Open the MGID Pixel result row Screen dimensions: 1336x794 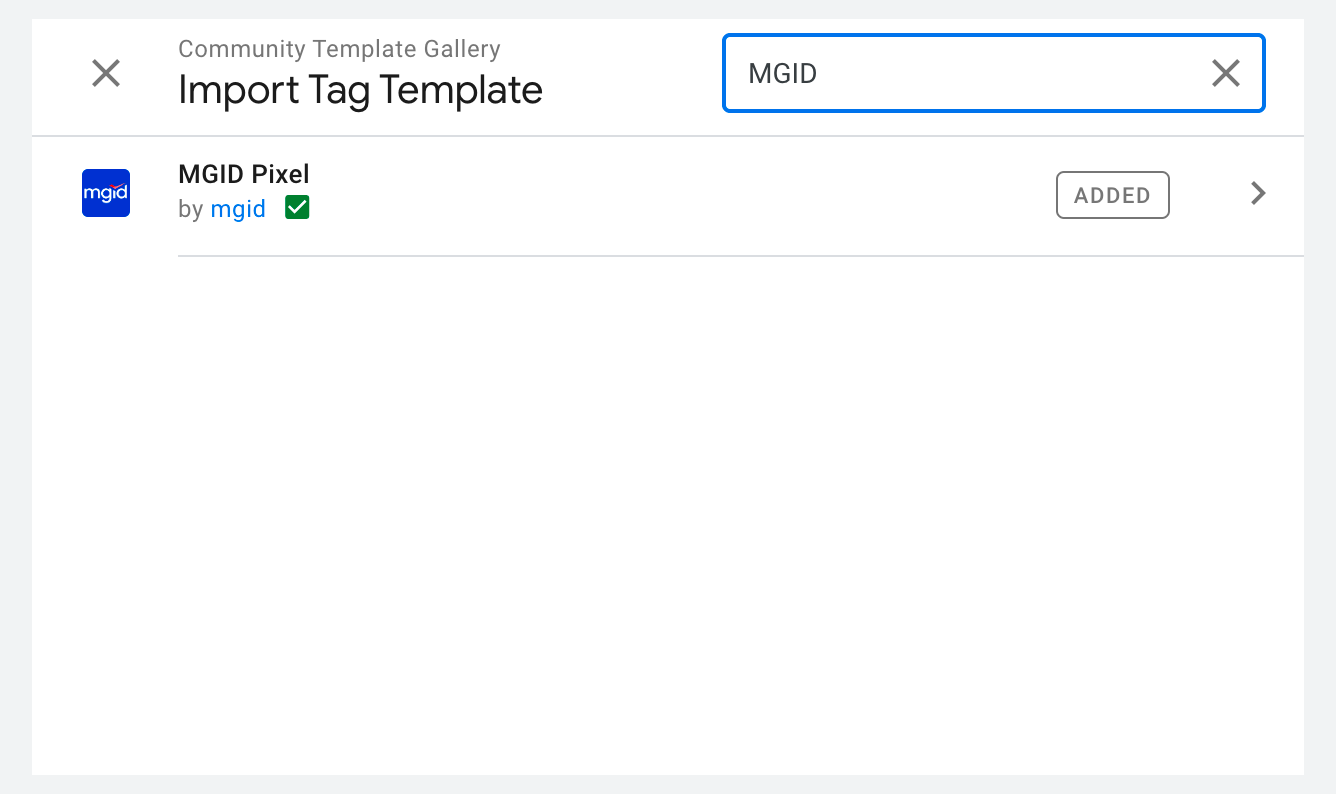tap(668, 195)
